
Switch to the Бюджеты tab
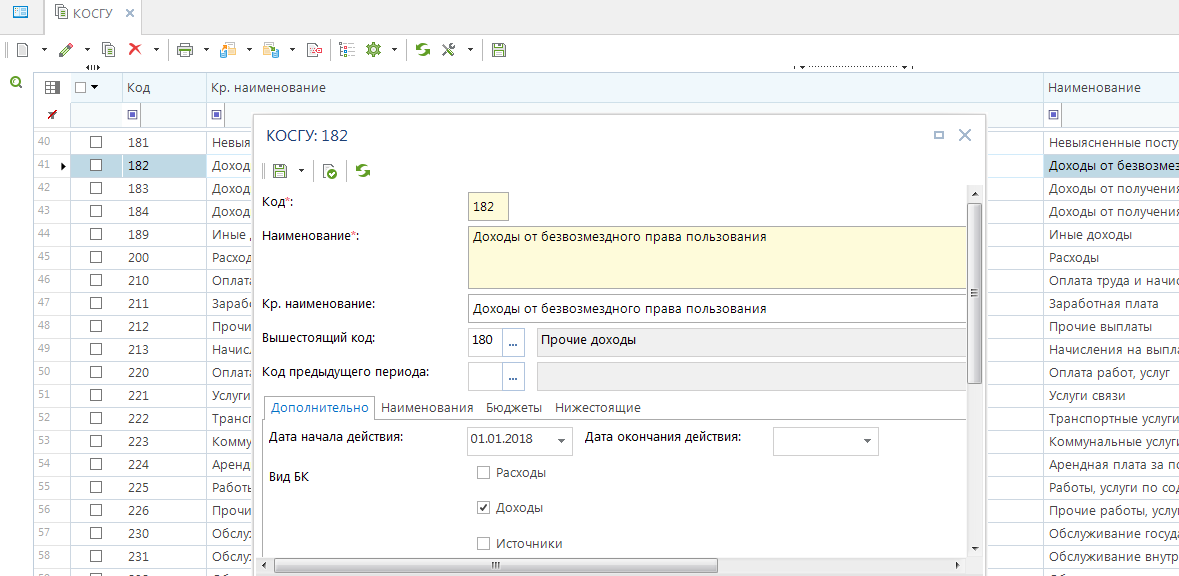point(514,408)
